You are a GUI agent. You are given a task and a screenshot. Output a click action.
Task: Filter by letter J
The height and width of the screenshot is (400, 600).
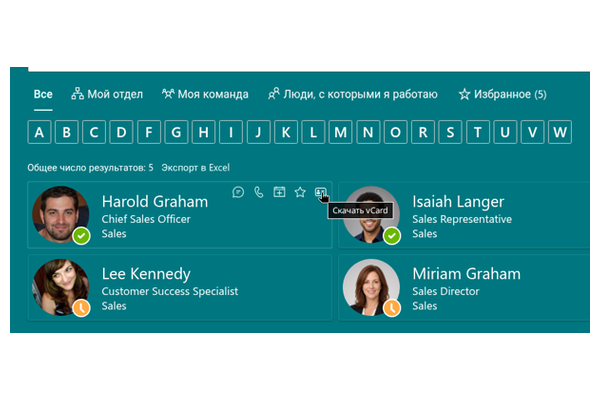[x=258, y=132]
